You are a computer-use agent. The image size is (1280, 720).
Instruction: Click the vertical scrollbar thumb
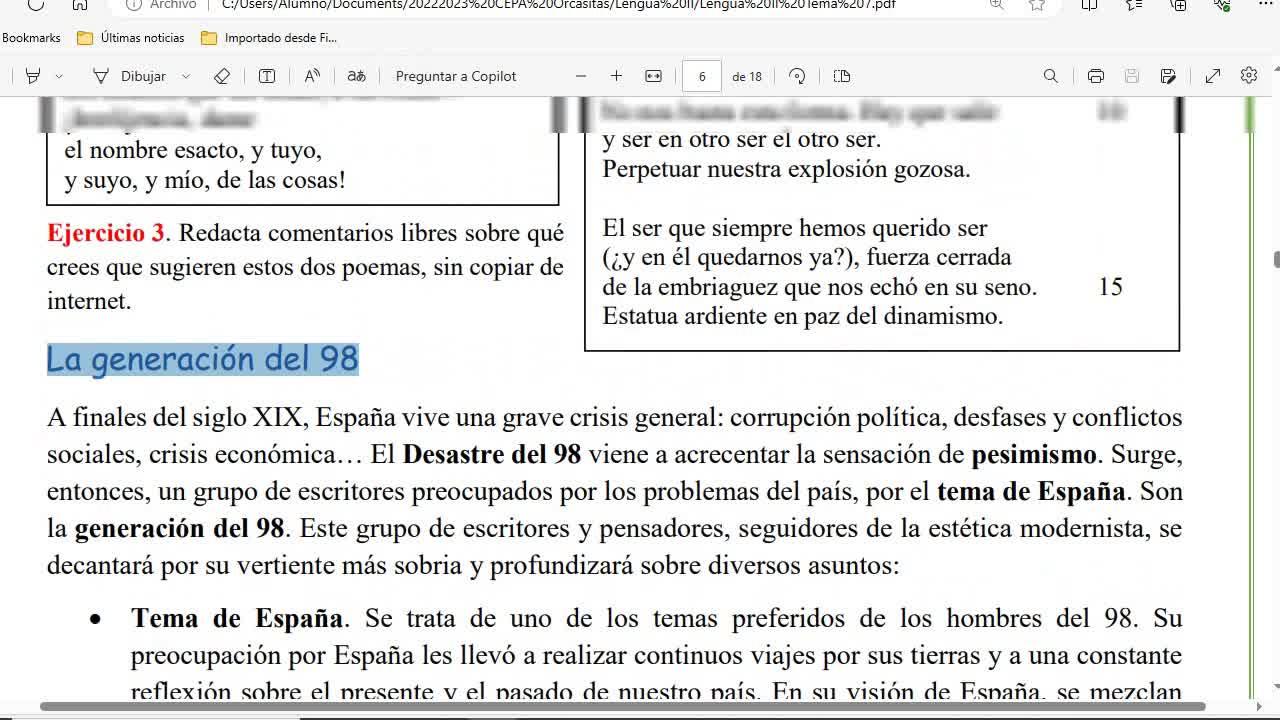click(1276, 260)
